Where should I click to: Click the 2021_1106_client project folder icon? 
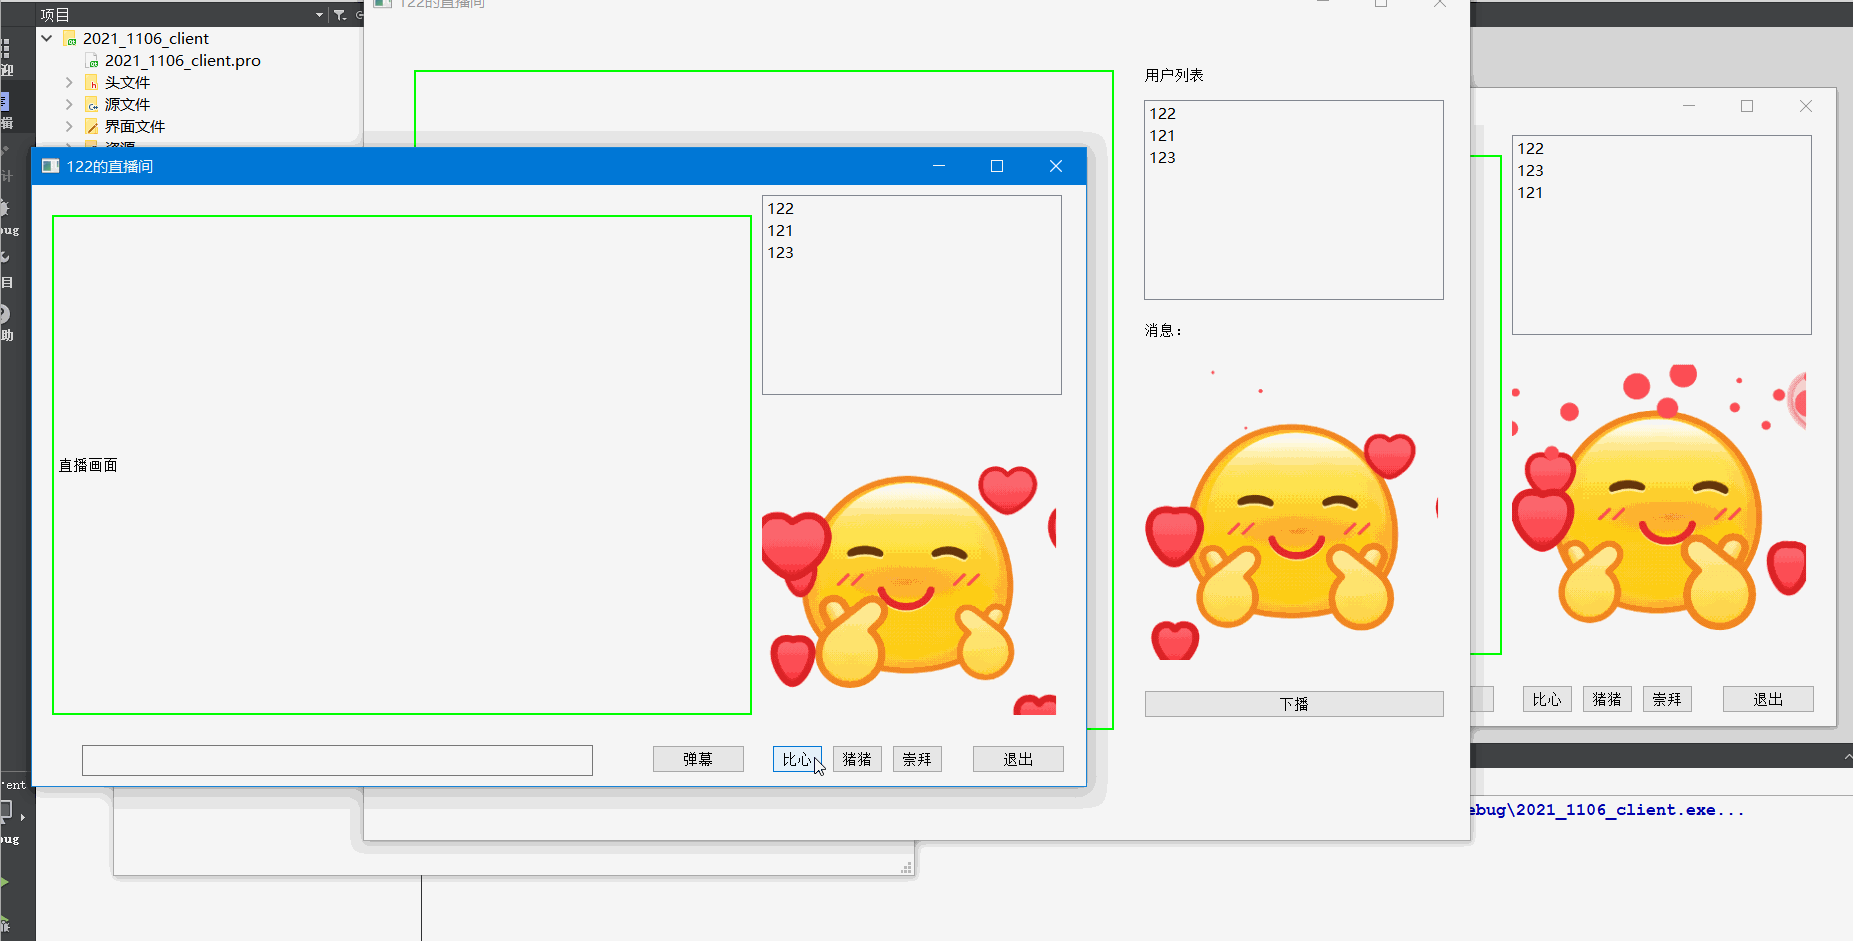coord(70,38)
